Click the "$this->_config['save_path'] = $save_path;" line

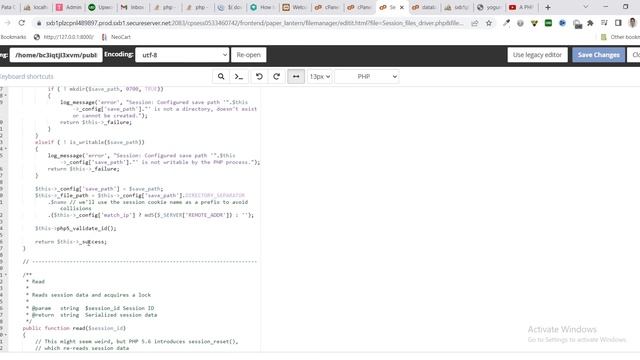pos(99,189)
